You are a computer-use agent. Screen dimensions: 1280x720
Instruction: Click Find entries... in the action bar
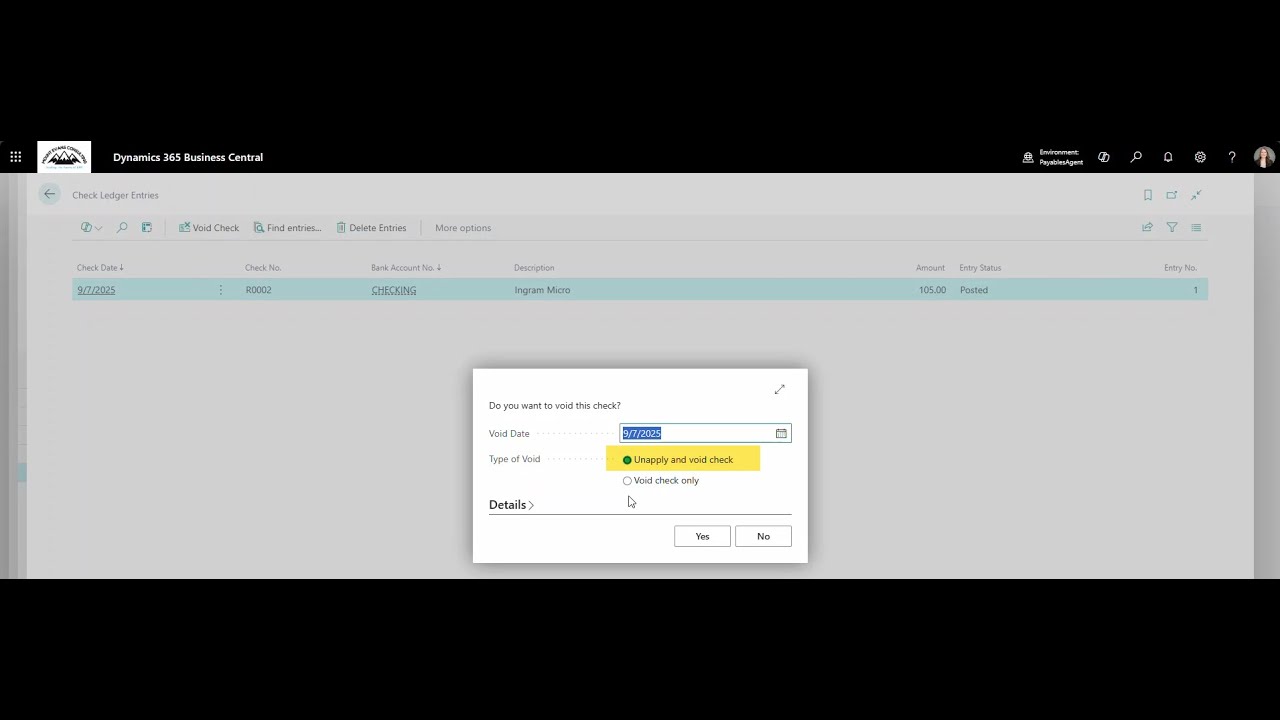pyautogui.click(x=287, y=228)
